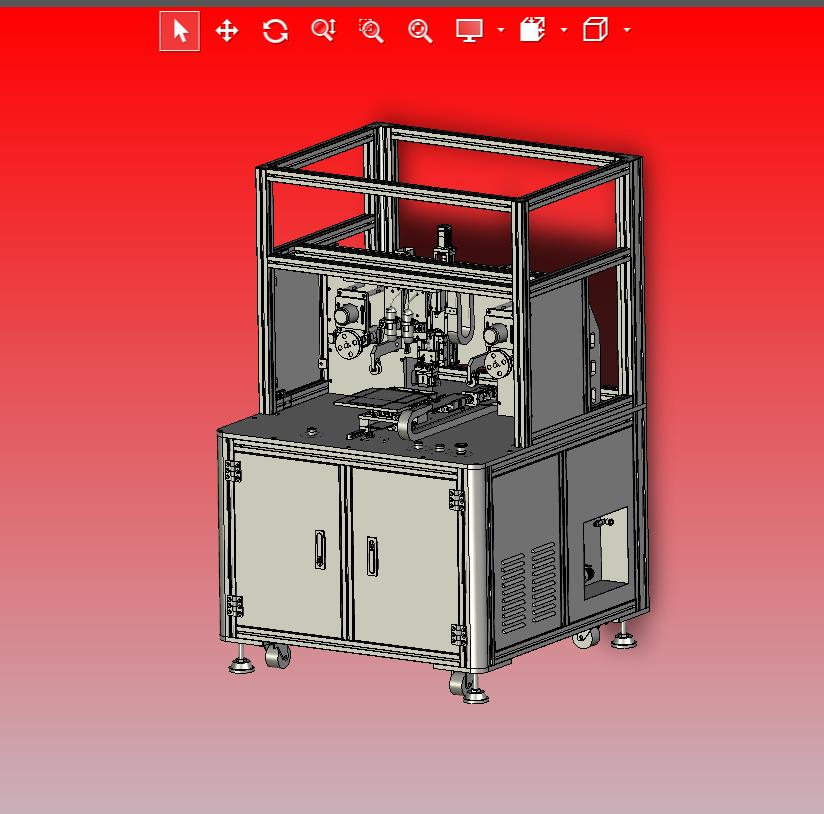Expand the display mode dropdown arrow

501,30
